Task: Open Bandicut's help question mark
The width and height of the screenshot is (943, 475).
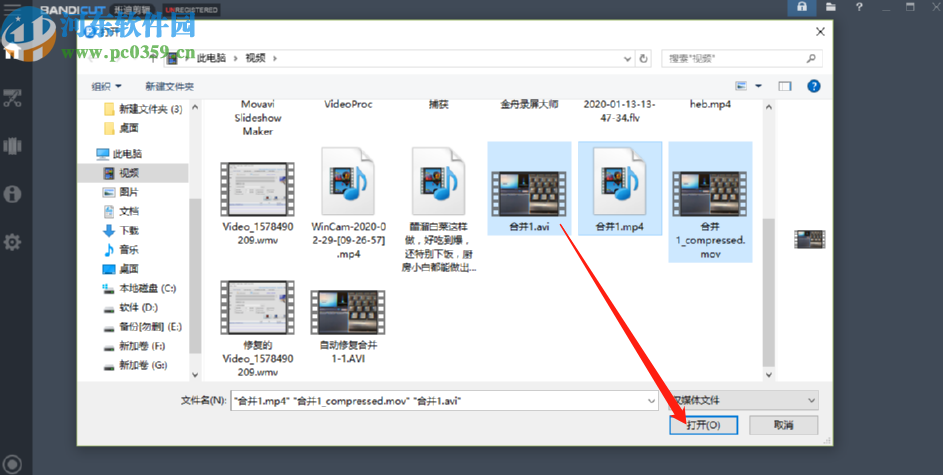Action: [859, 7]
